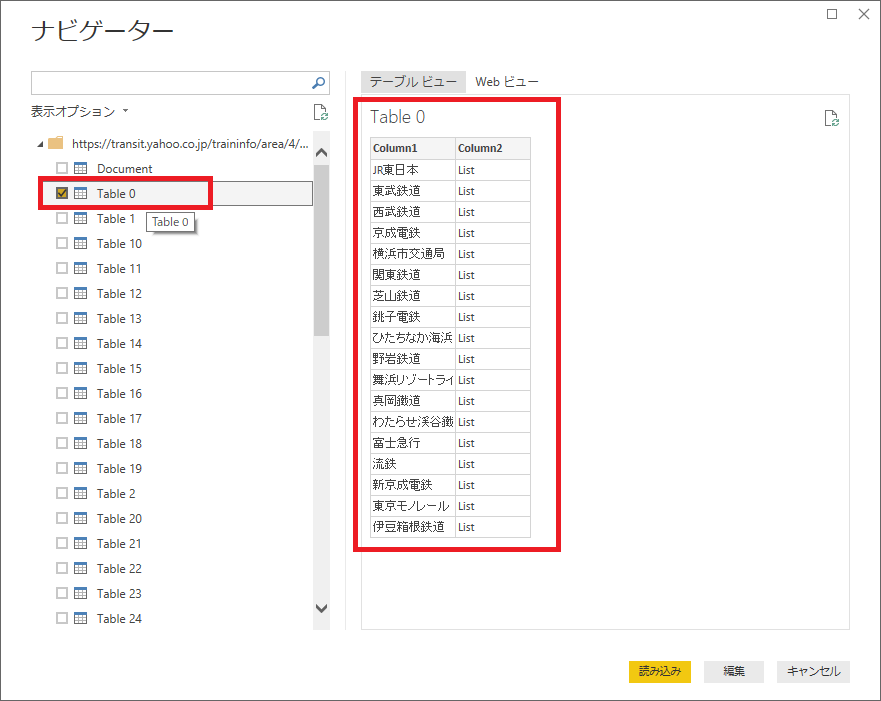Click the table icon beside Table 17
Image resolution: width=881 pixels, height=701 pixels.
coord(81,418)
